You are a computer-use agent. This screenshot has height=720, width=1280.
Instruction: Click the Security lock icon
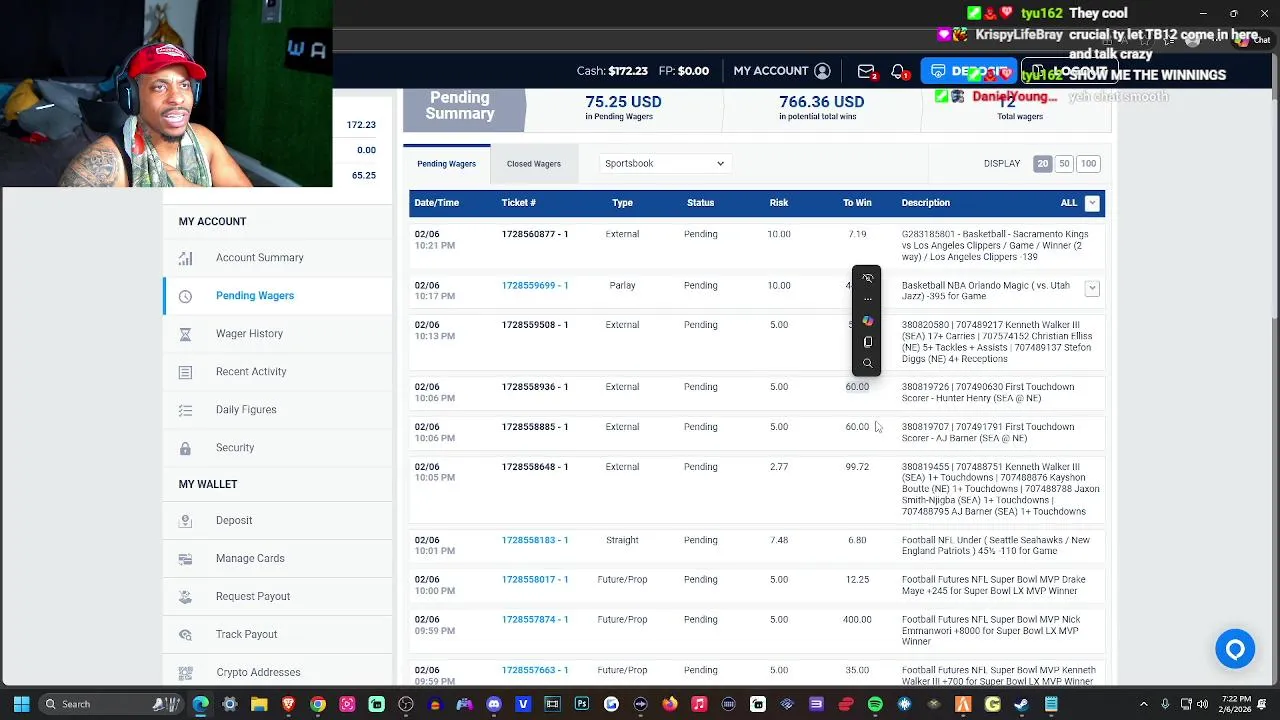(185, 448)
